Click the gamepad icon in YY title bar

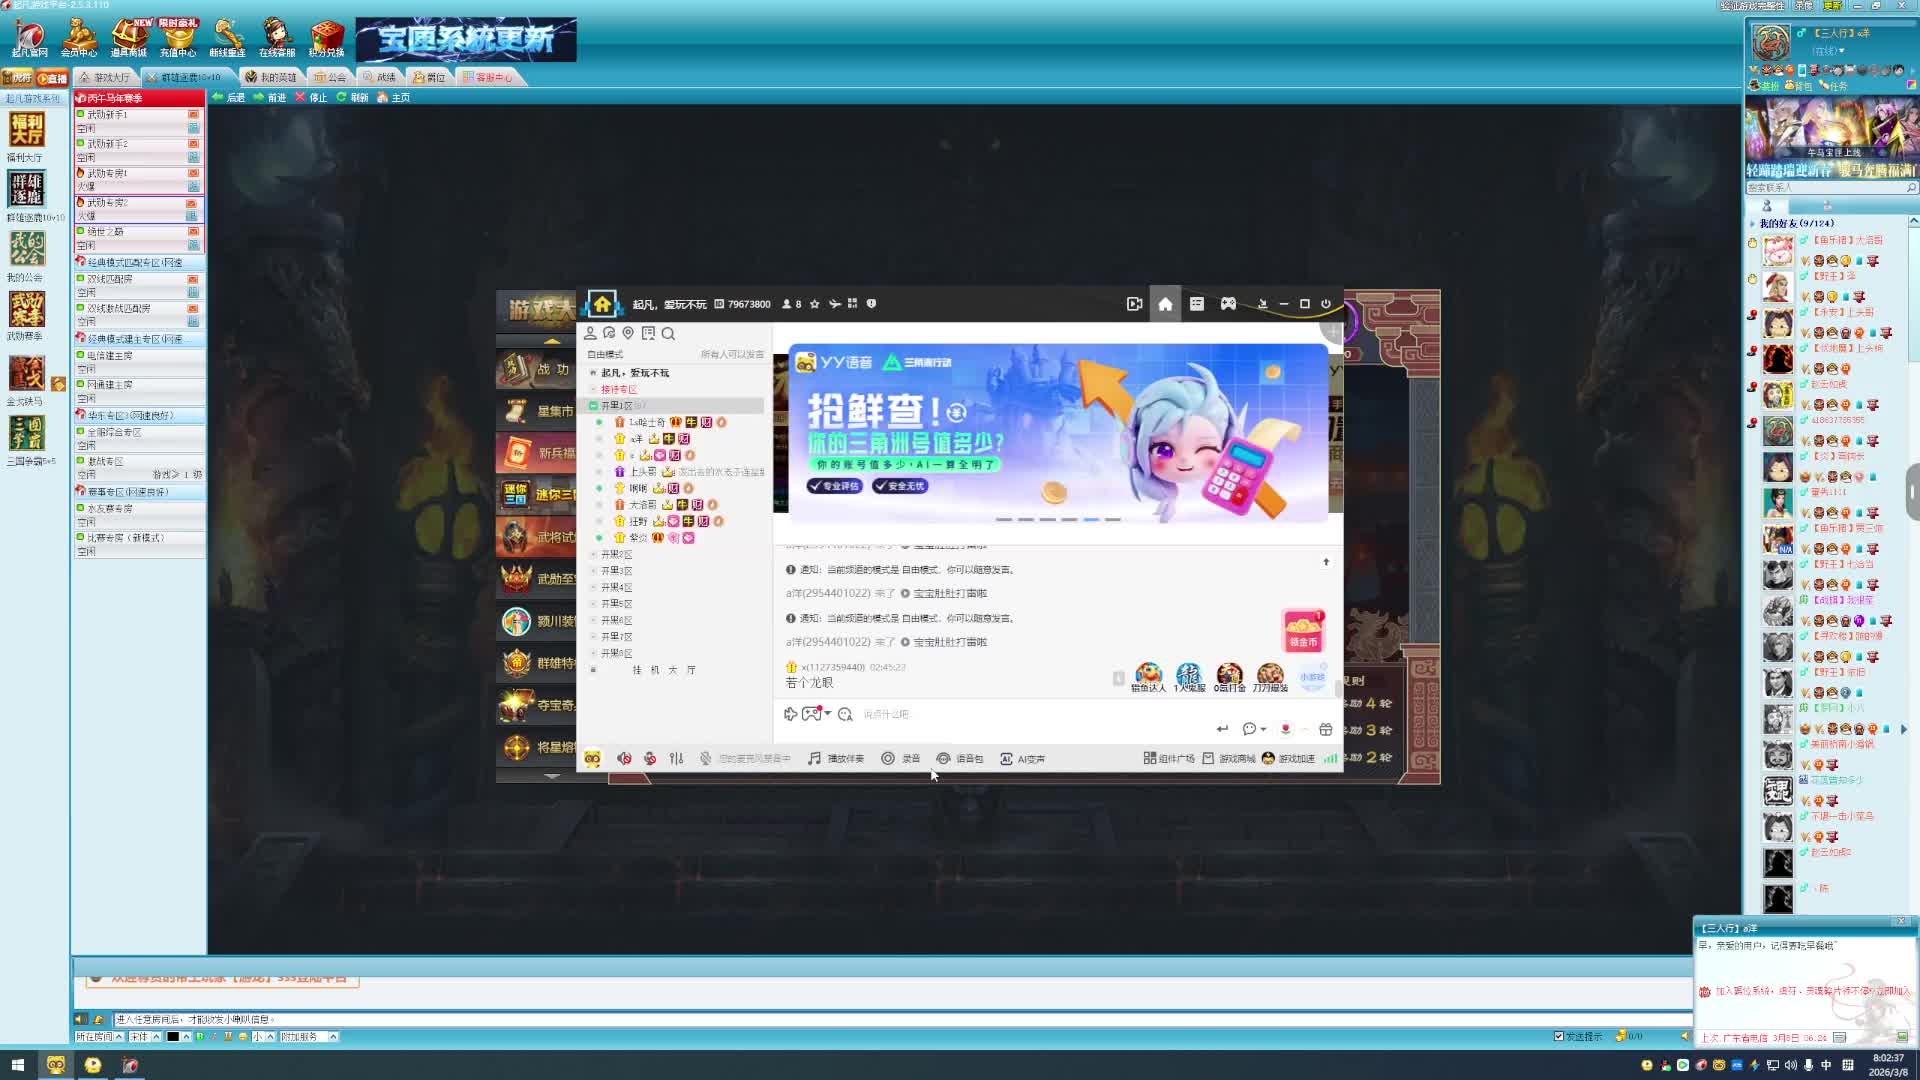(x=1228, y=304)
